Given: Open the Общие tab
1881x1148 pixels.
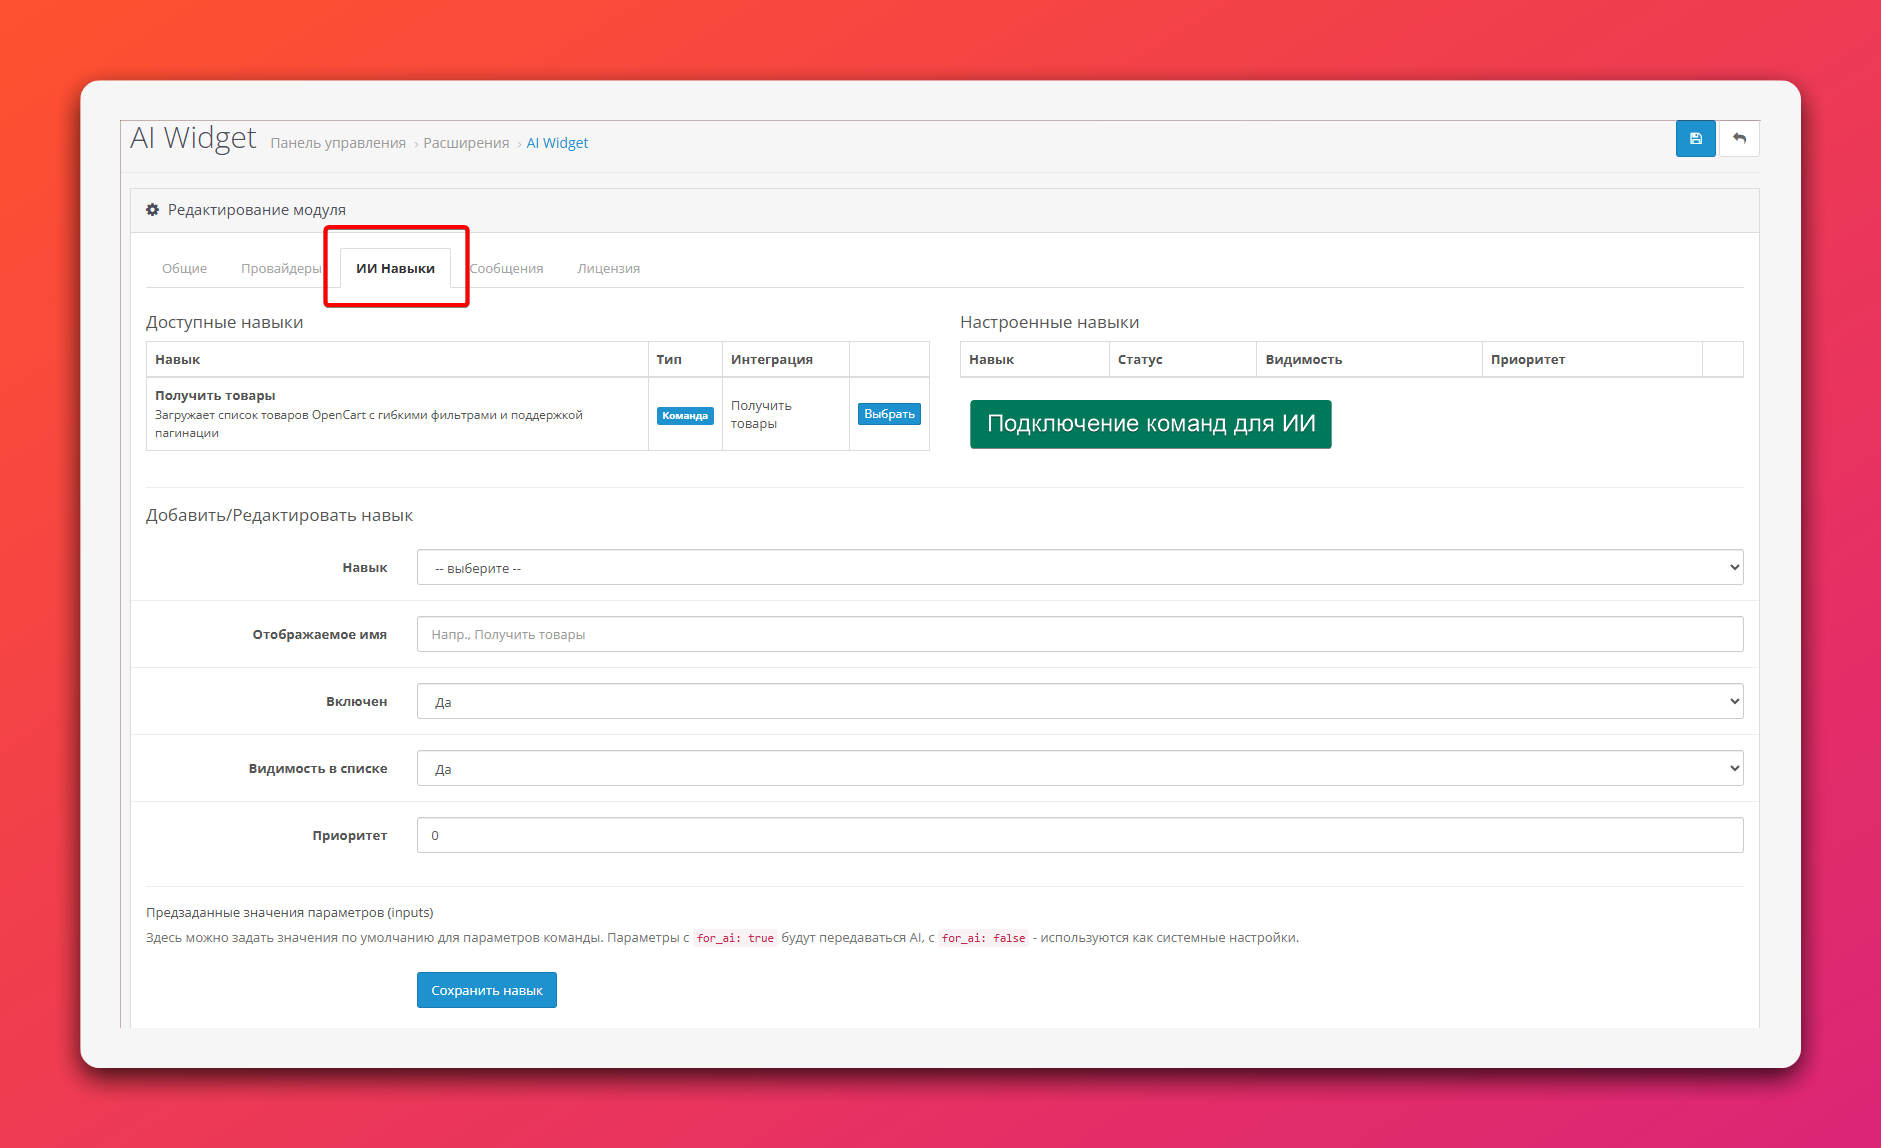Looking at the screenshot, I should point(184,269).
